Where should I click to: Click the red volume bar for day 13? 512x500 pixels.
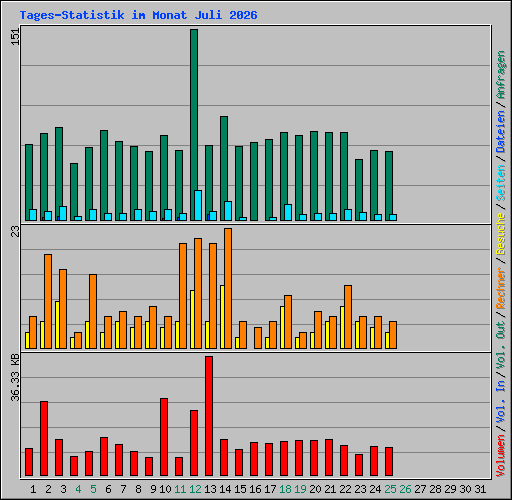209,416
